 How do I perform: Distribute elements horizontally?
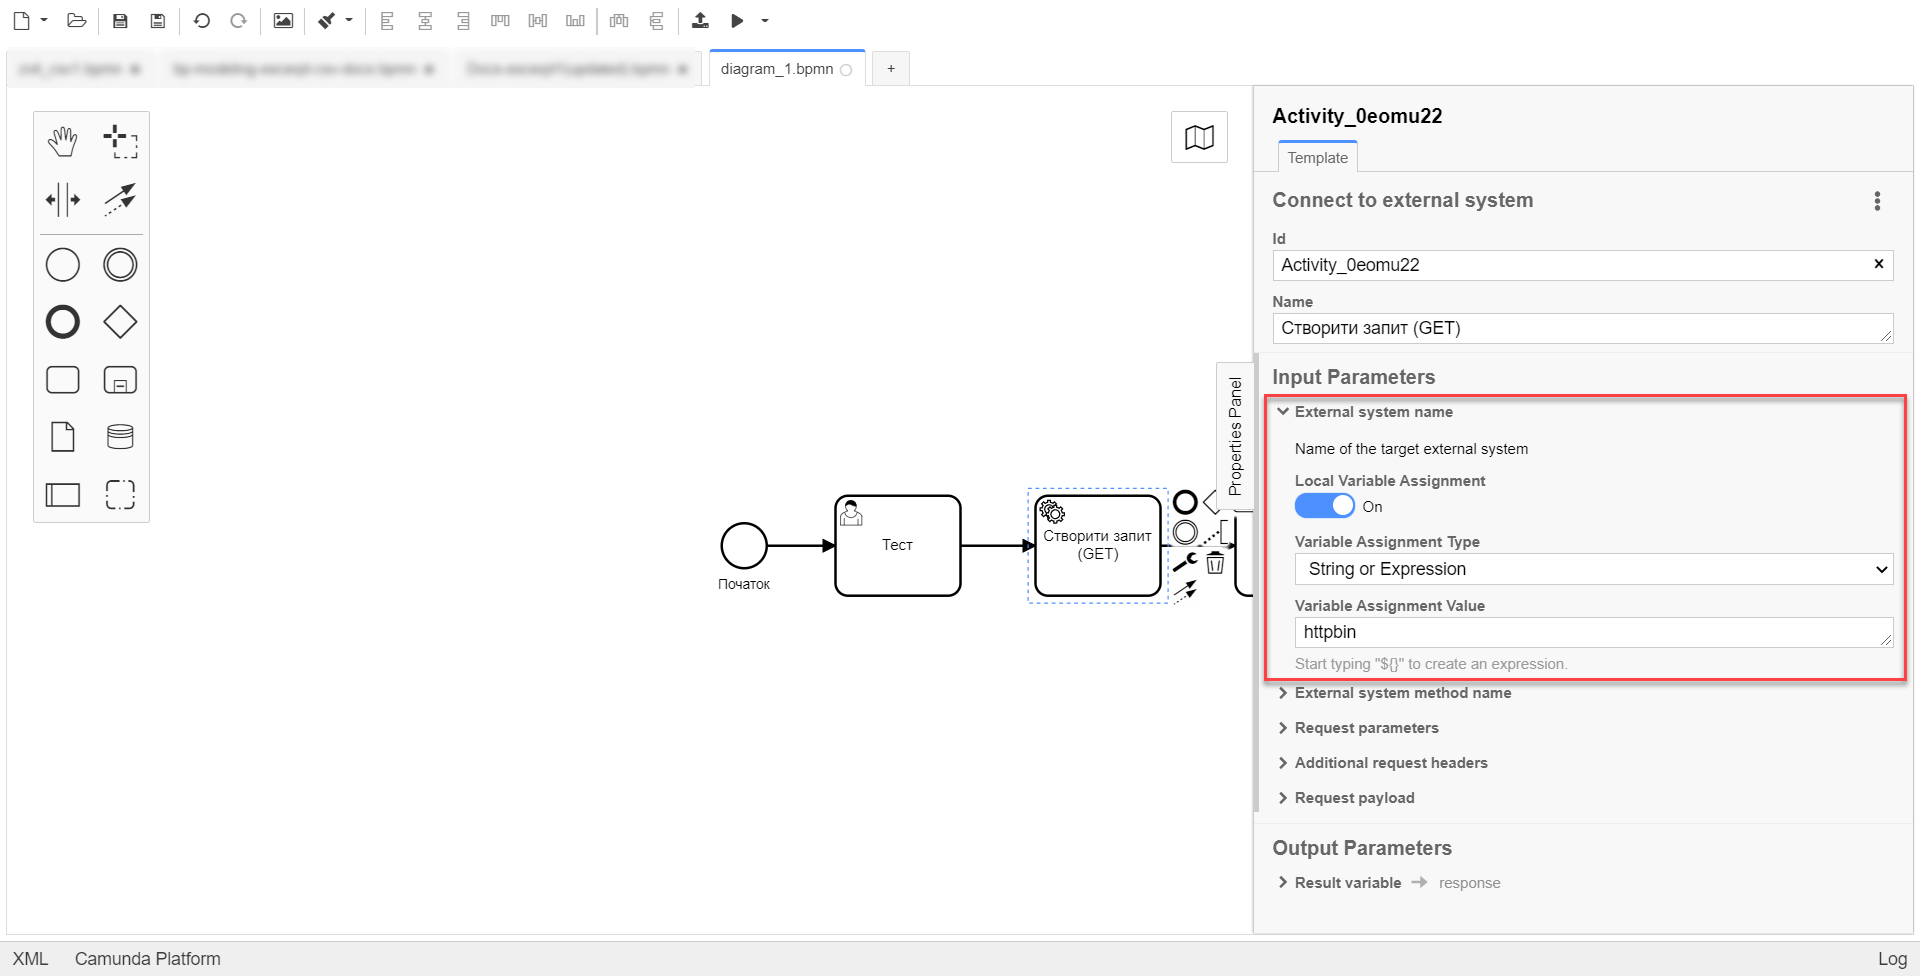[x=619, y=20]
